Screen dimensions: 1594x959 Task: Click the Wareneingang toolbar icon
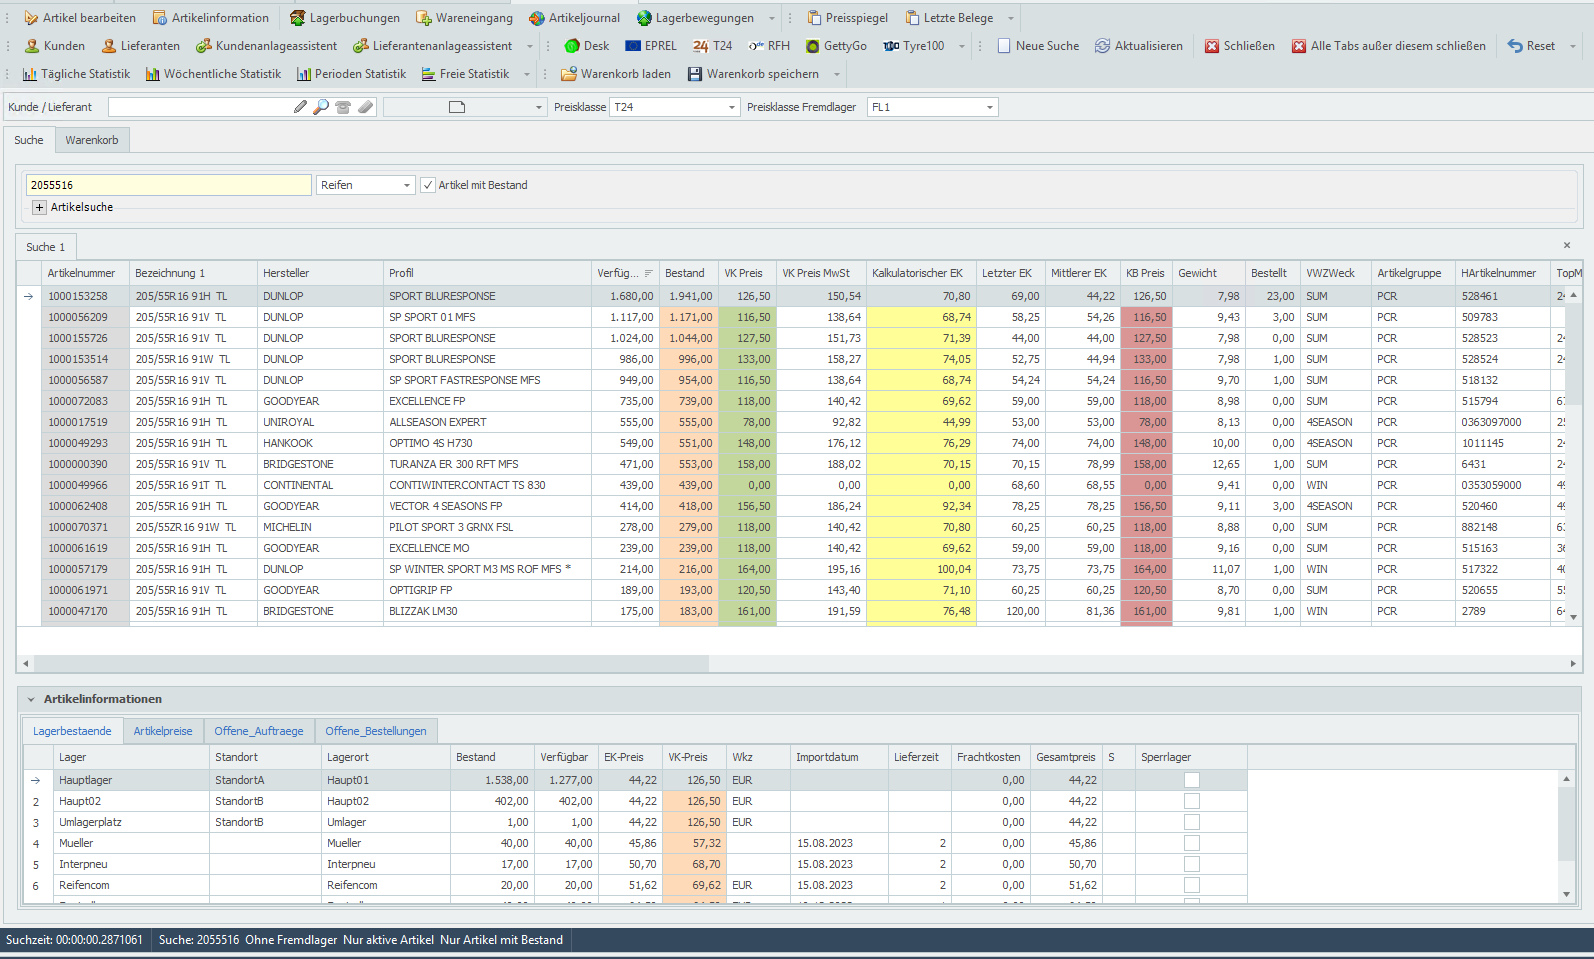pos(424,18)
